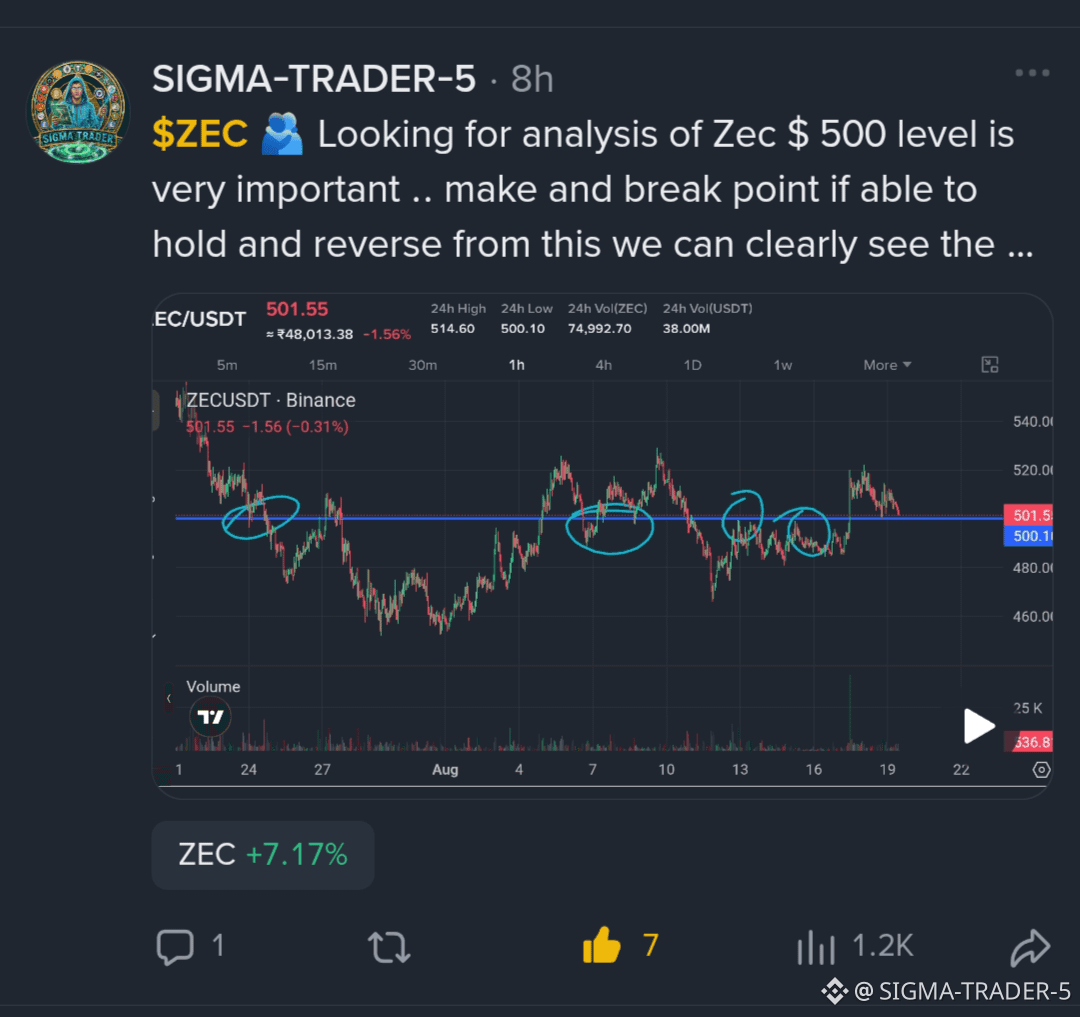
Task: Open comments via the speech bubble icon
Action: (x=175, y=947)
